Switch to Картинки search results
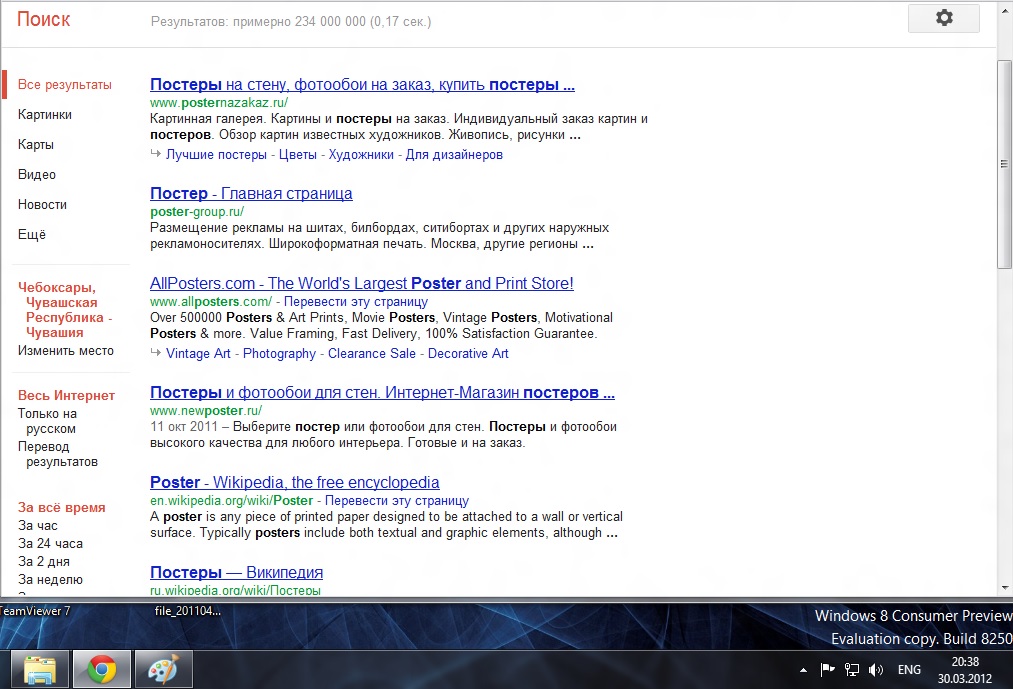1013x689 pixels. point(45,114)
